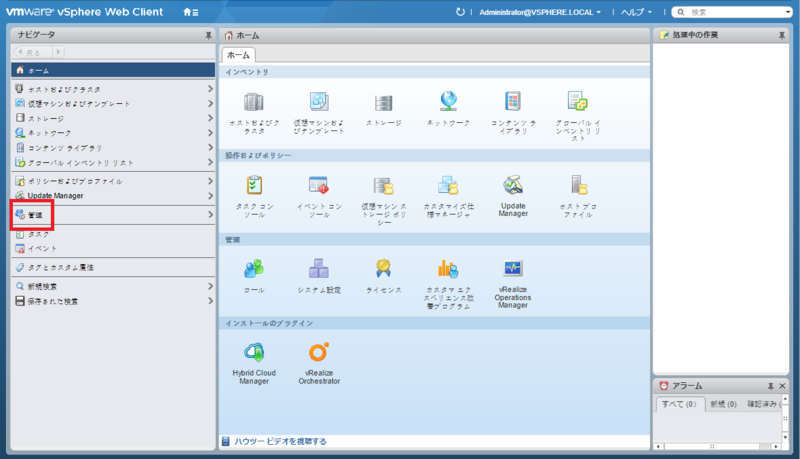Pin the Alarms panel

pos(770,386)
